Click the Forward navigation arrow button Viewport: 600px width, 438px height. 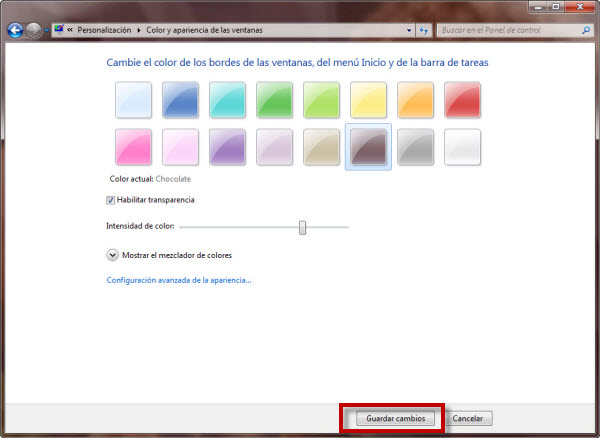(35, 31)
